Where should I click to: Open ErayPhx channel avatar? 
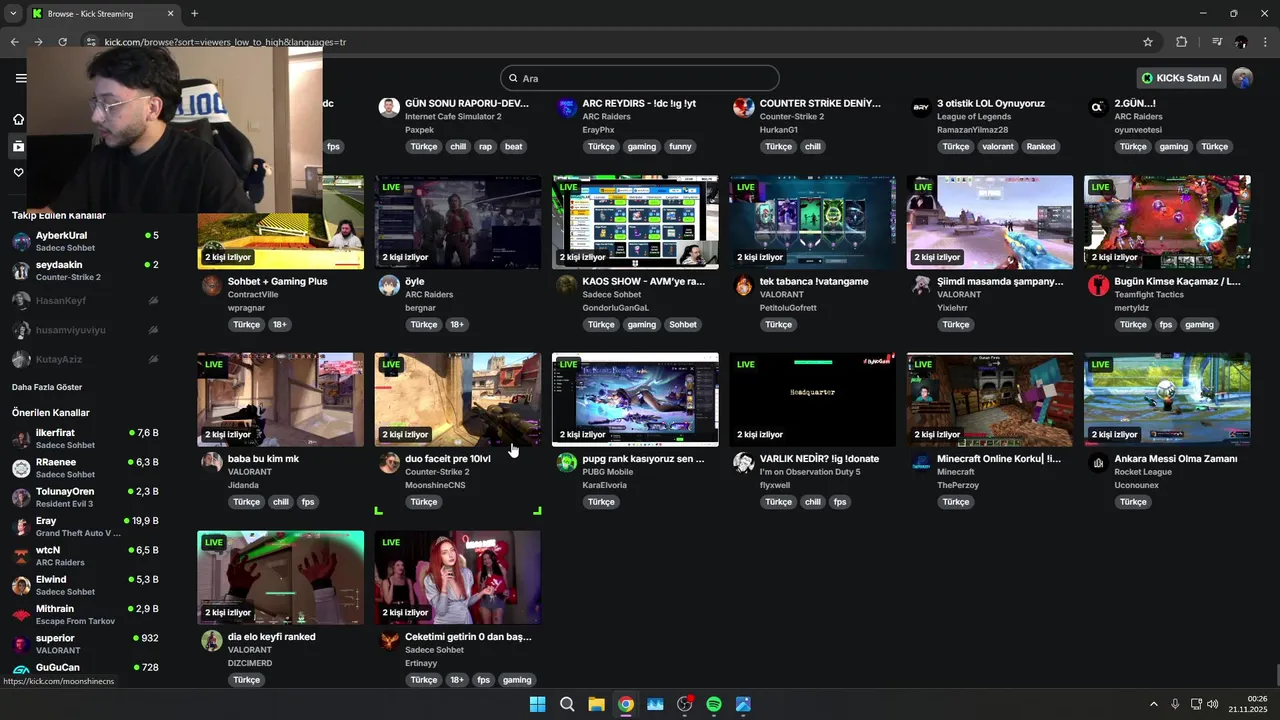567,108
